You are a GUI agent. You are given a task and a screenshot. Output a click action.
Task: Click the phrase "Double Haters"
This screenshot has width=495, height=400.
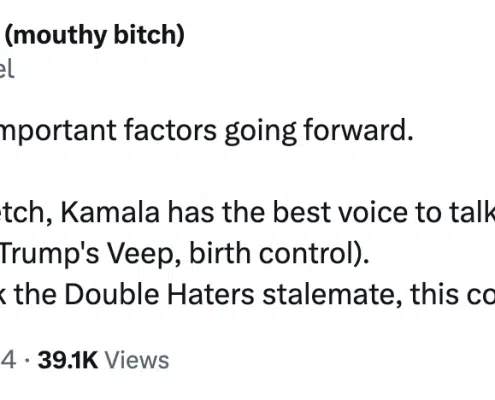159,294
